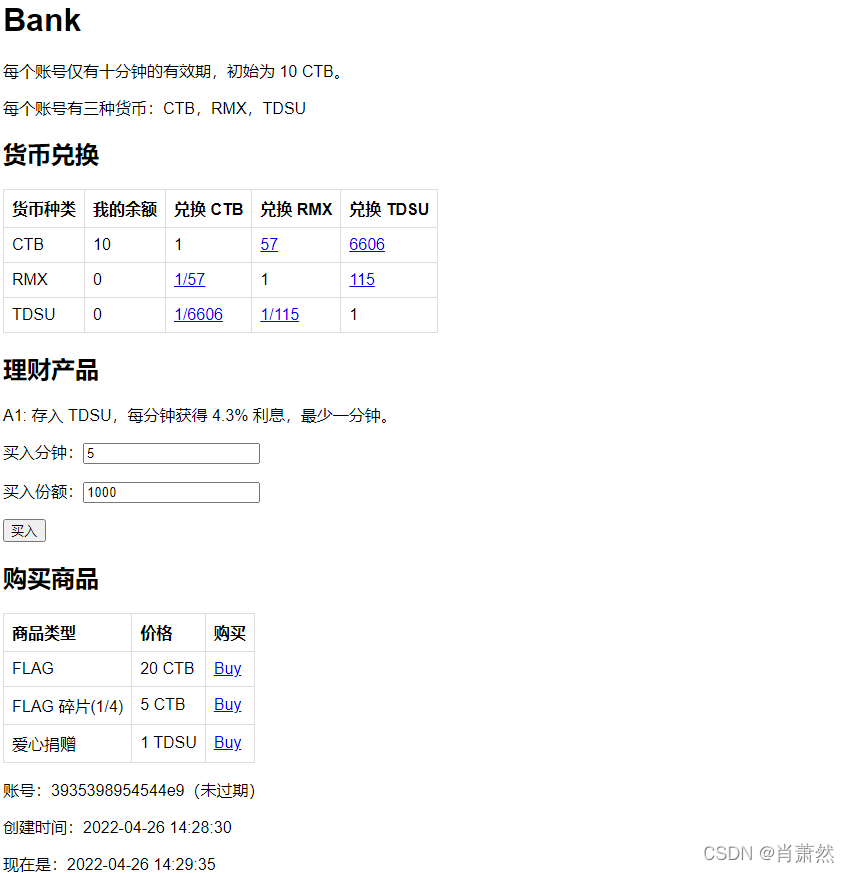The image size is (850, 873).
Task: Click the account number line 账号
Action: click(x=129, y=791)
